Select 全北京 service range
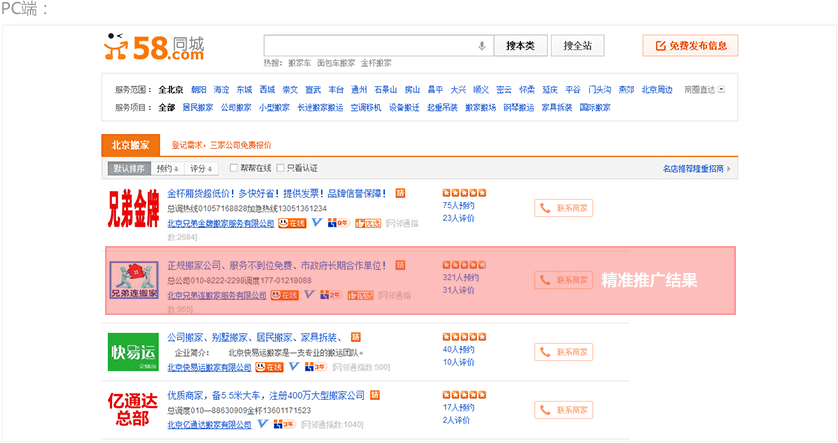This screenshot has height=443, width=838. tap(170, 90)
